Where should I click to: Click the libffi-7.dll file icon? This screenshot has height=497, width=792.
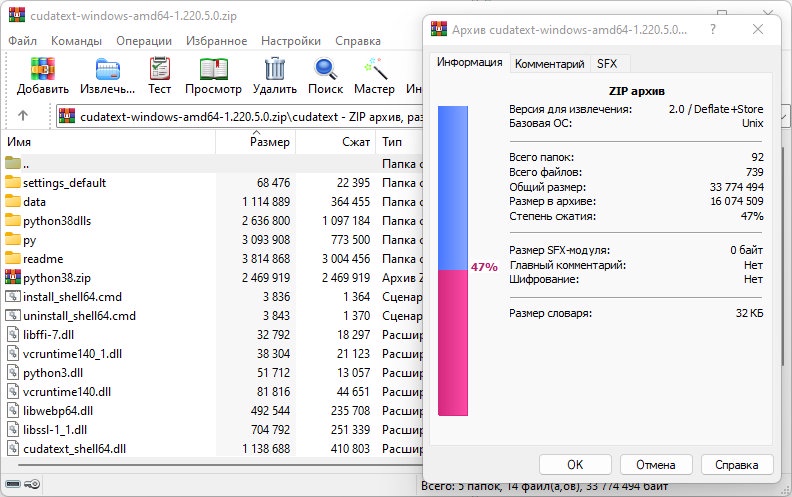click(x=13, y=334)
